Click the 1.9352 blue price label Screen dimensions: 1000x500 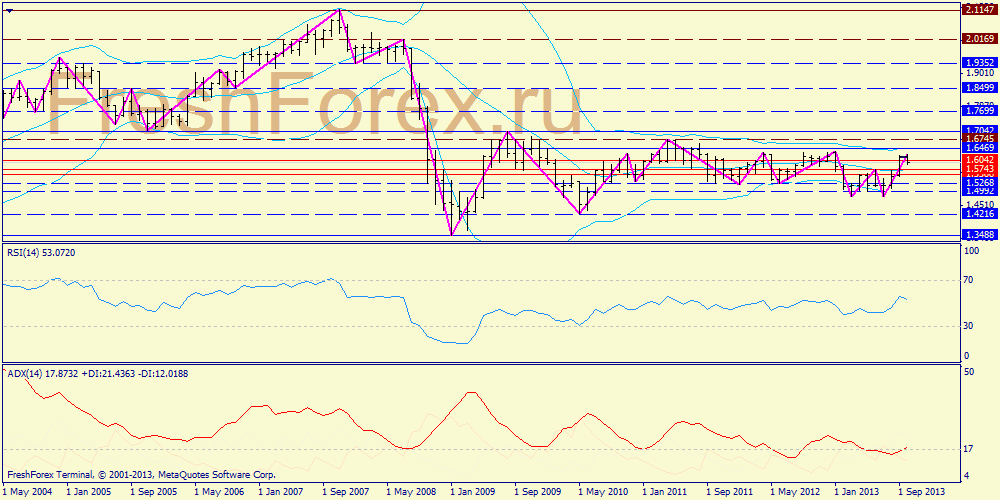(979, 62)
